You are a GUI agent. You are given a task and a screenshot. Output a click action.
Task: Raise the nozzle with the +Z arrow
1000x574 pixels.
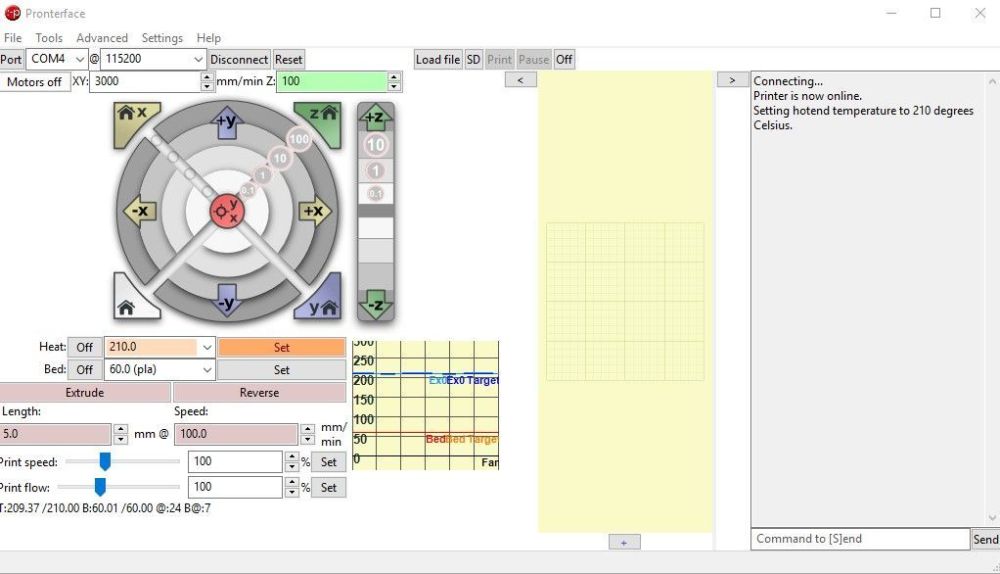pos(376,118)
